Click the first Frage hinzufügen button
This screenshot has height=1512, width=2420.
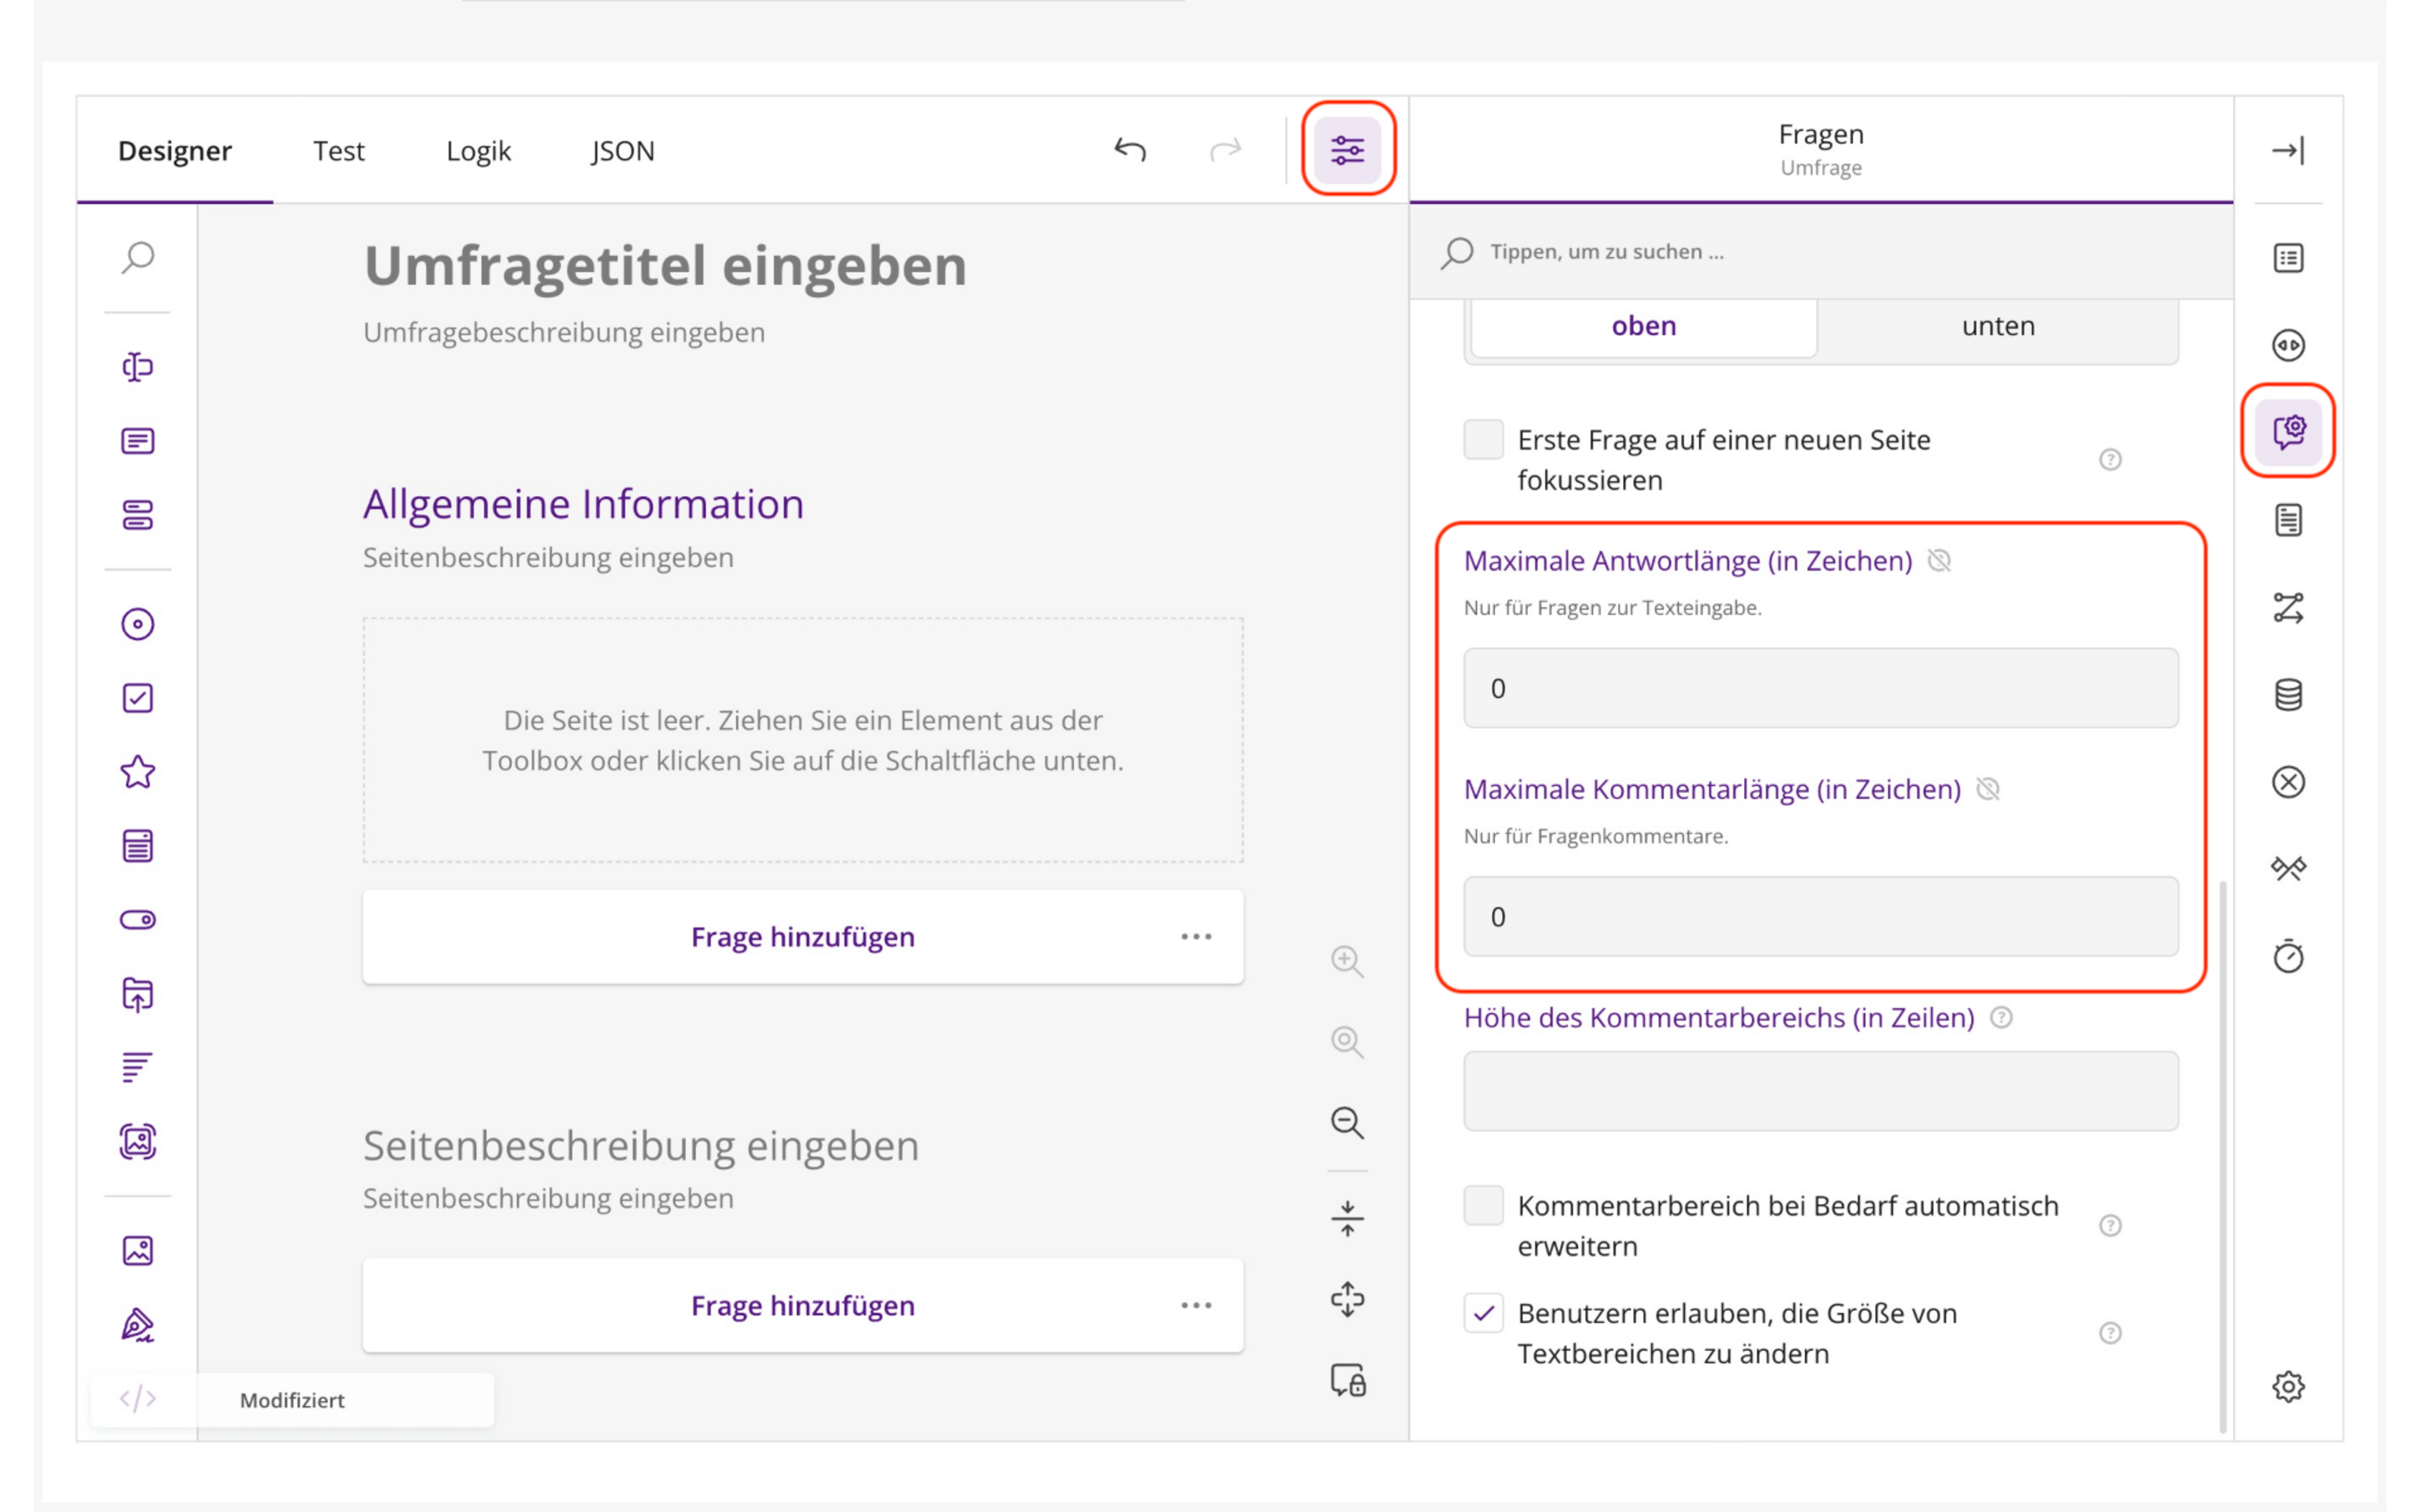803,937
